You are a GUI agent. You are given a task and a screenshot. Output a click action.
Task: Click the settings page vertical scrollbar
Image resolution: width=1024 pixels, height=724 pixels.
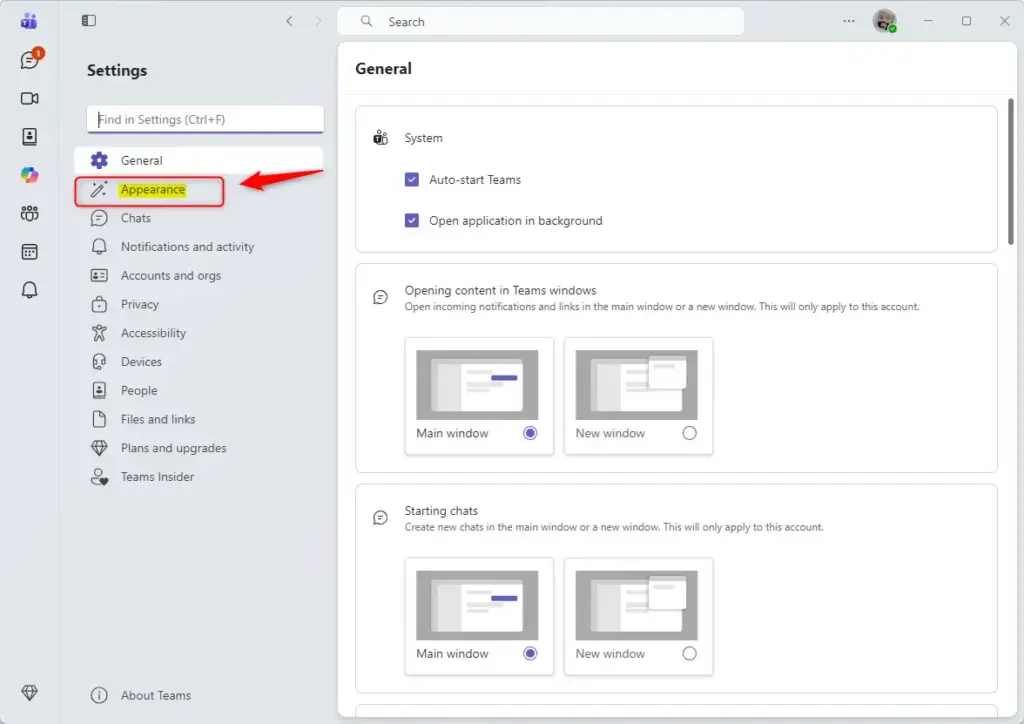[x=1010, y=172]
